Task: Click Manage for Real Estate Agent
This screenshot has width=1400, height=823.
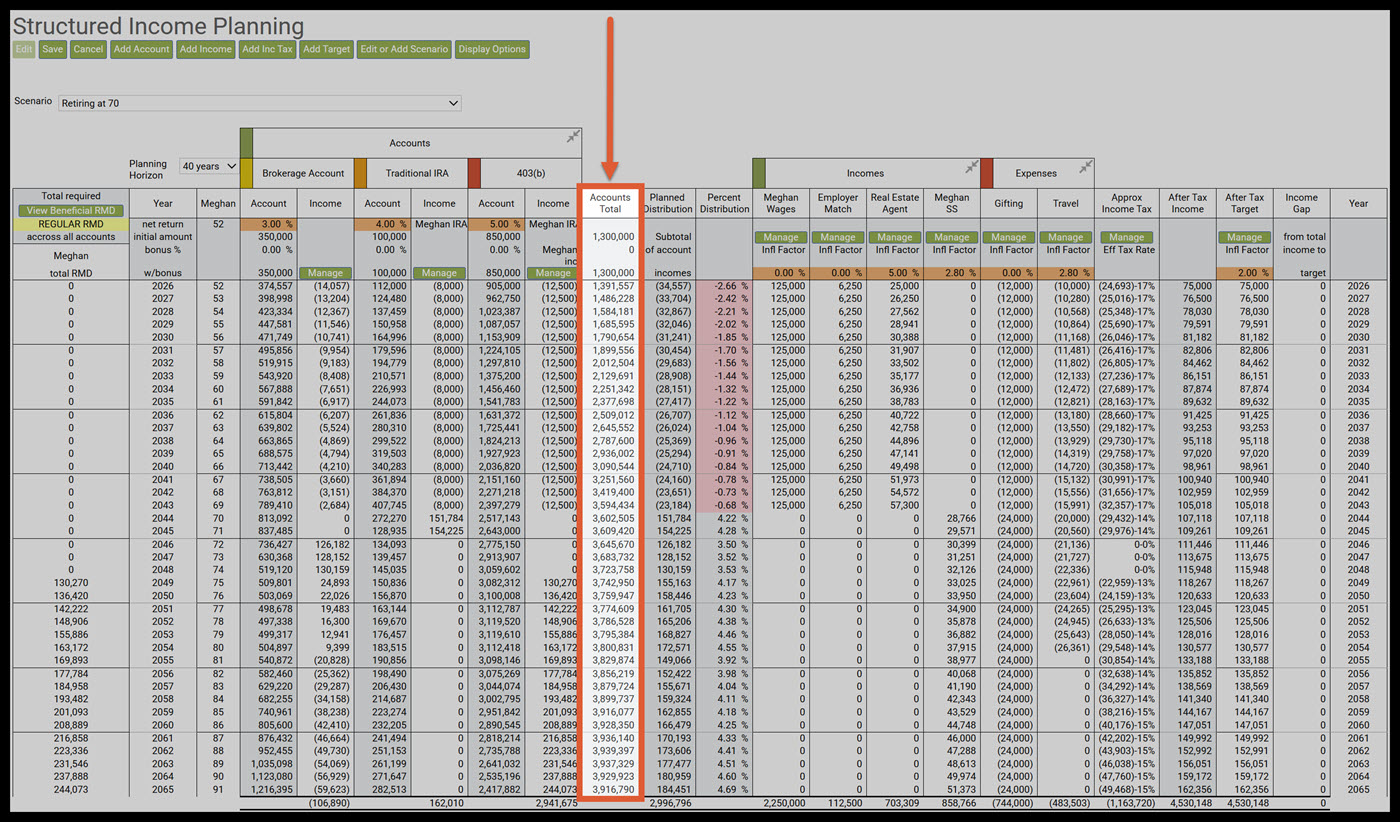Action: coord(894,237)
